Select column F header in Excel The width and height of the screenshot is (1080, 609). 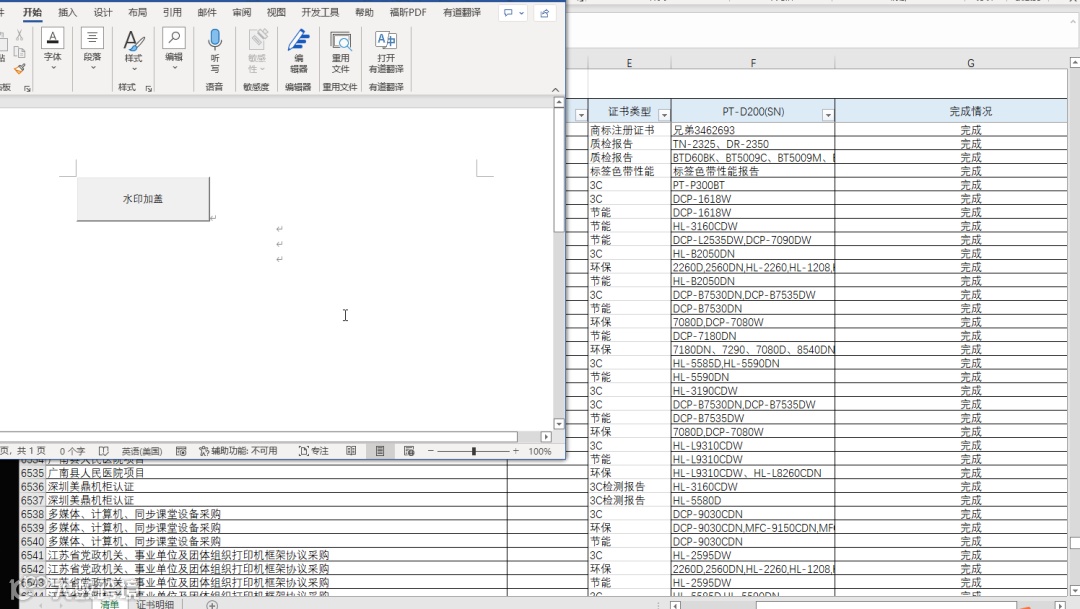(x=753, y=63)
